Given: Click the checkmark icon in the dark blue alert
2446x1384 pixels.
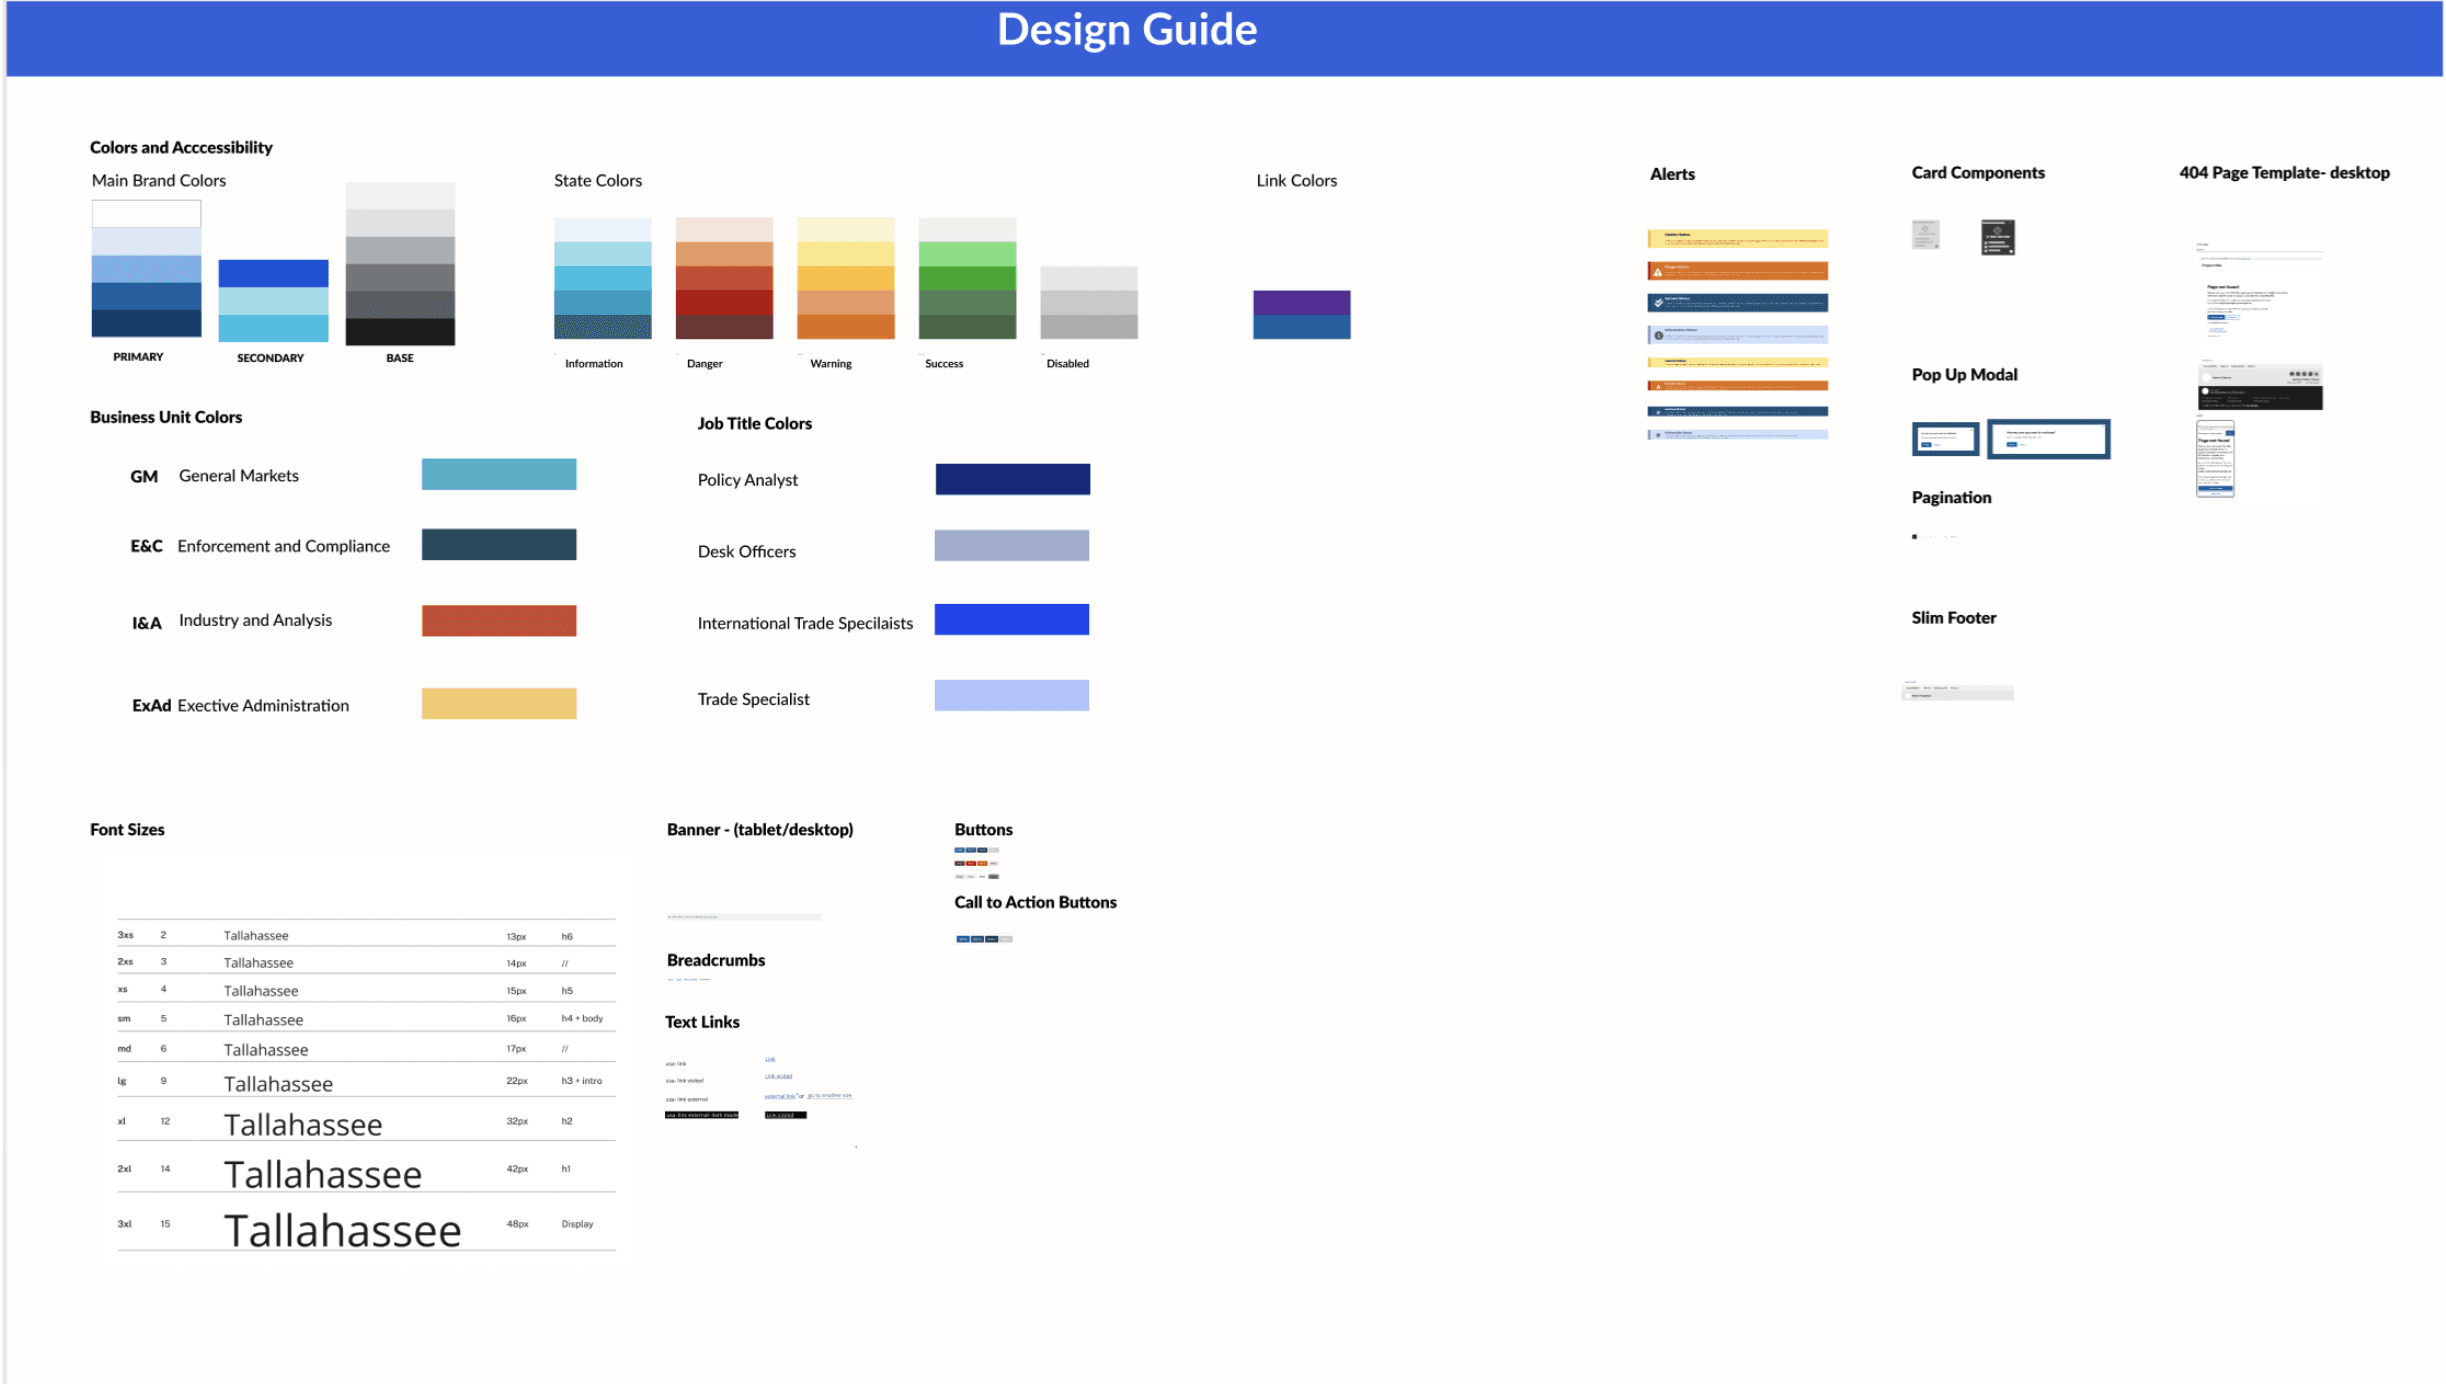Looking at the screenshot, I should (1658, 303).
